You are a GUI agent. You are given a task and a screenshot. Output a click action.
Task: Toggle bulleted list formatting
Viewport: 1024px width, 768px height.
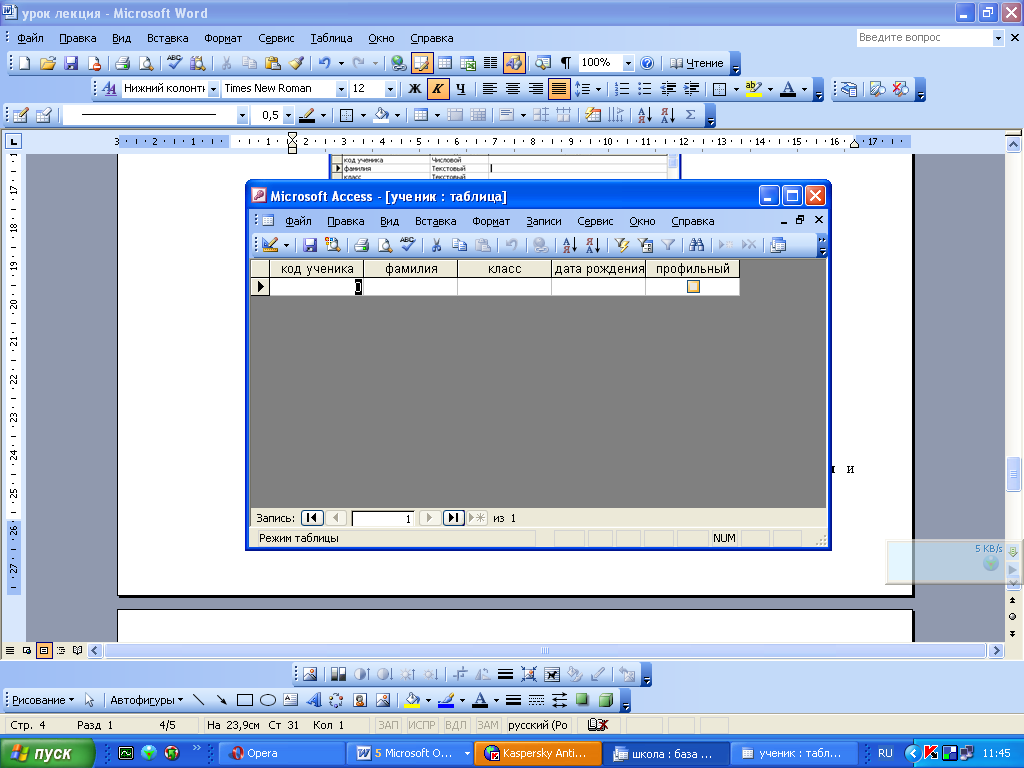[645, 89]
